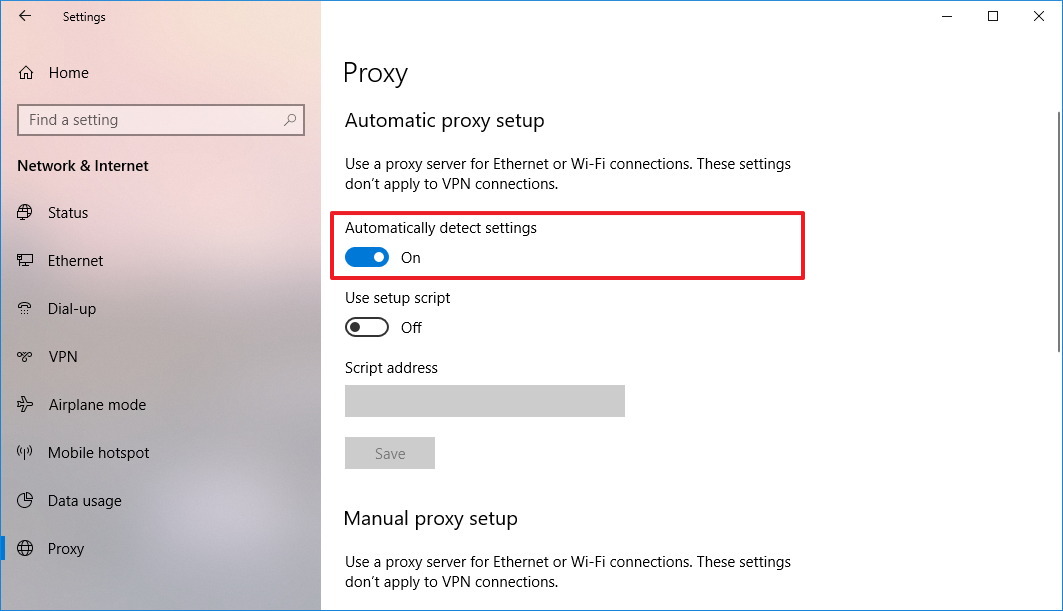Click the Proxy section icon
Image resolution: width=1063 pixels, height=611 pixels.
[24, 549]
